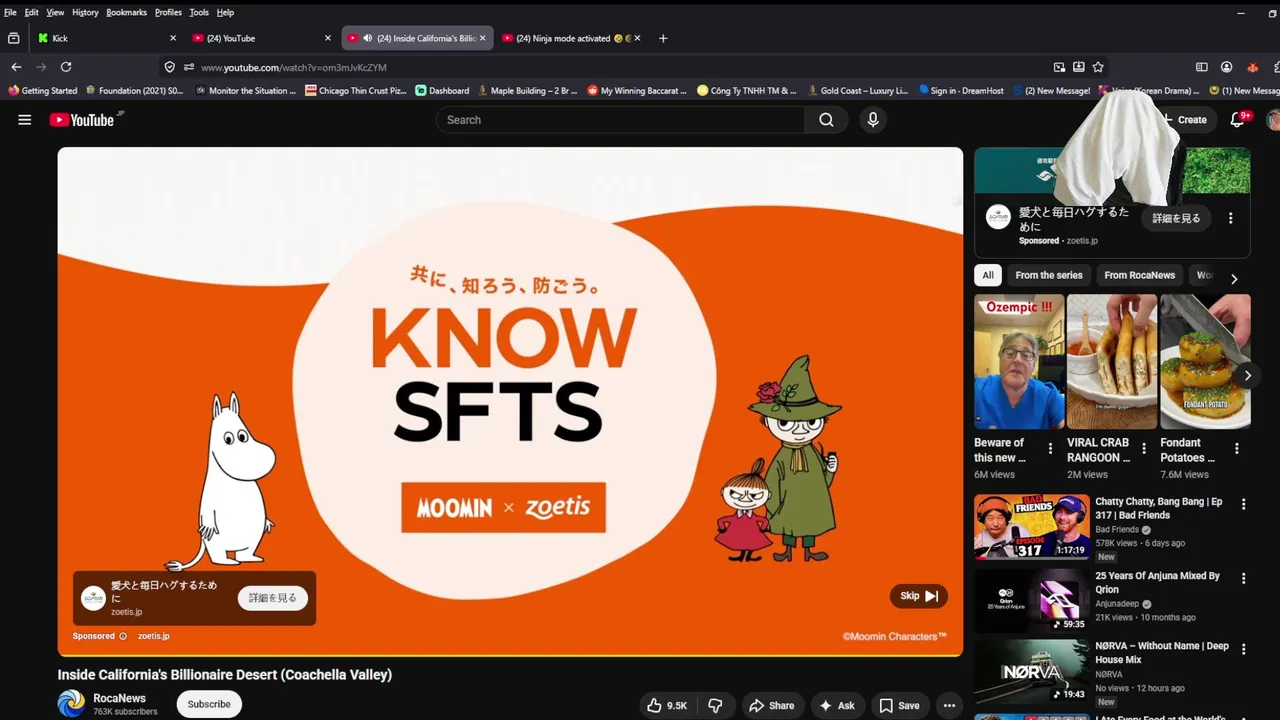Click 詳細を見る on the video ad overlay
This screenshot has height=720, width=1280.
(273, 598)
